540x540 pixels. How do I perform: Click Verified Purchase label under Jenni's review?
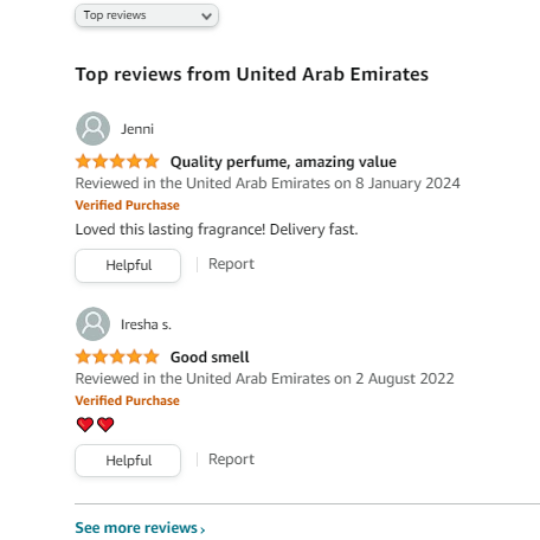[127, 205]
